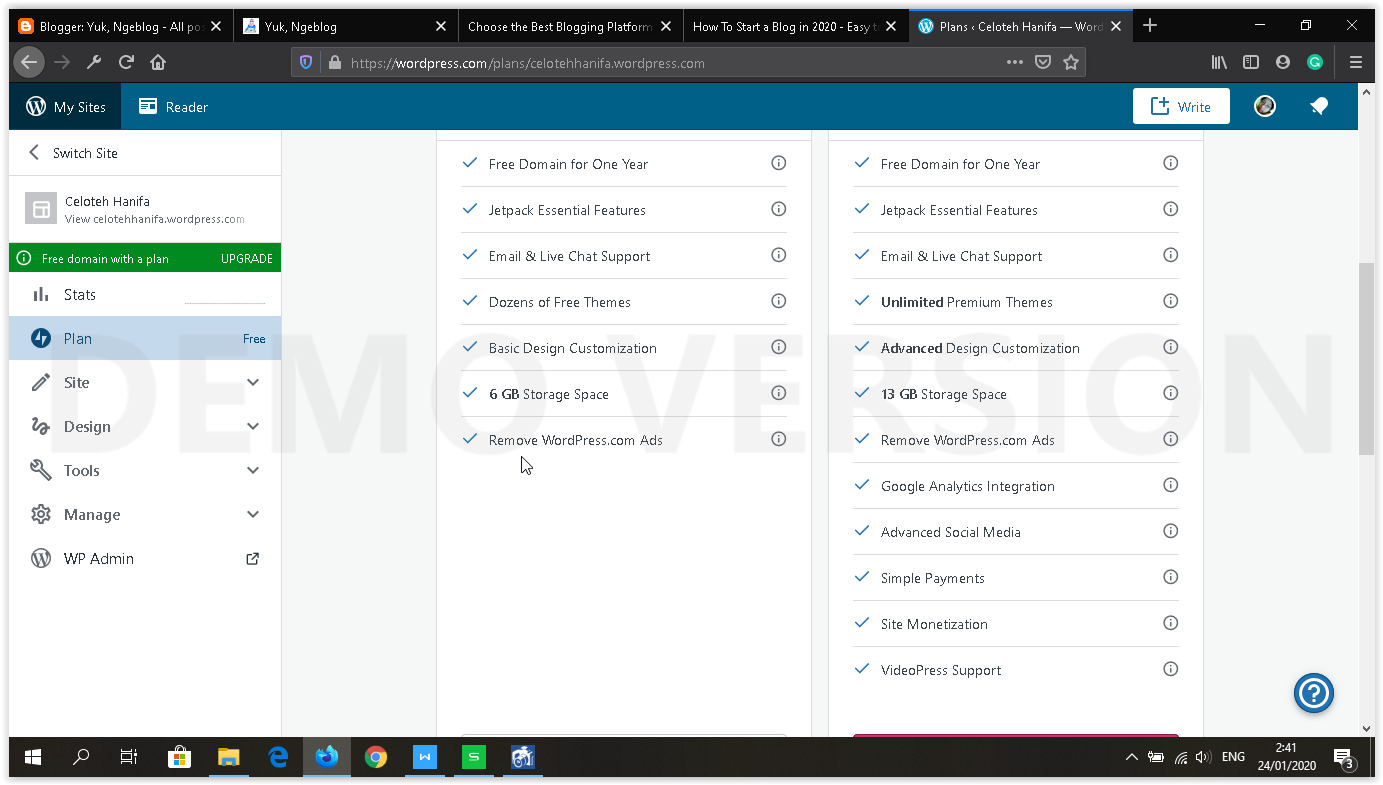Viewport: 1383px width, 785px height.
Task: Click Switch Site back arrow
Action: coord(34,153)
